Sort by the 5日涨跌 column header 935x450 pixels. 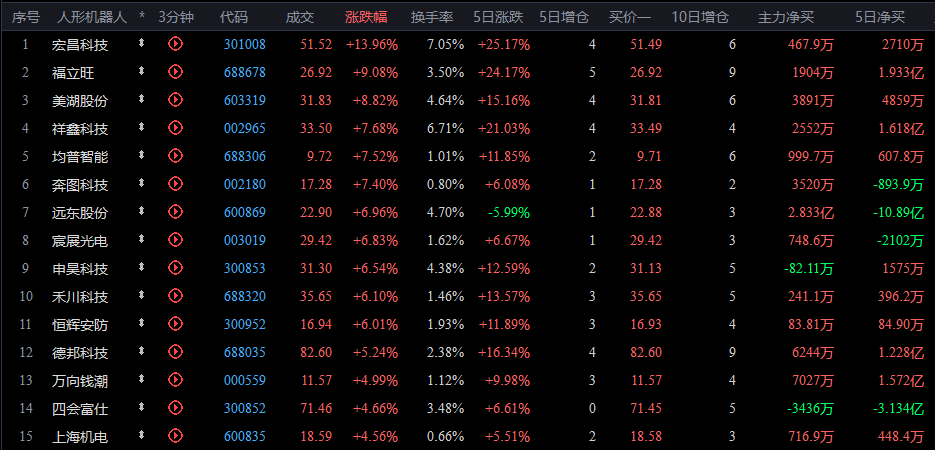pyautogui.click(x=499, y=17)
